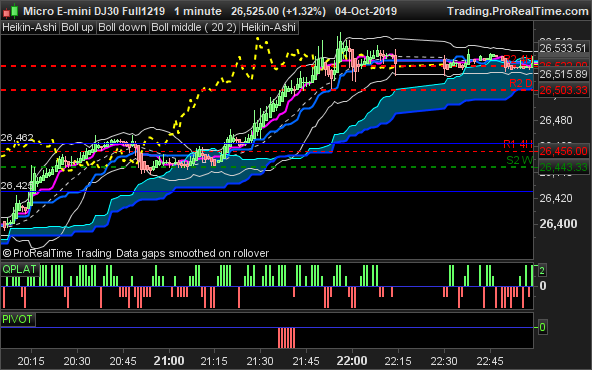Click the 26,533.51 price label on the axis

pyautogui.click(x=563, y=48)
